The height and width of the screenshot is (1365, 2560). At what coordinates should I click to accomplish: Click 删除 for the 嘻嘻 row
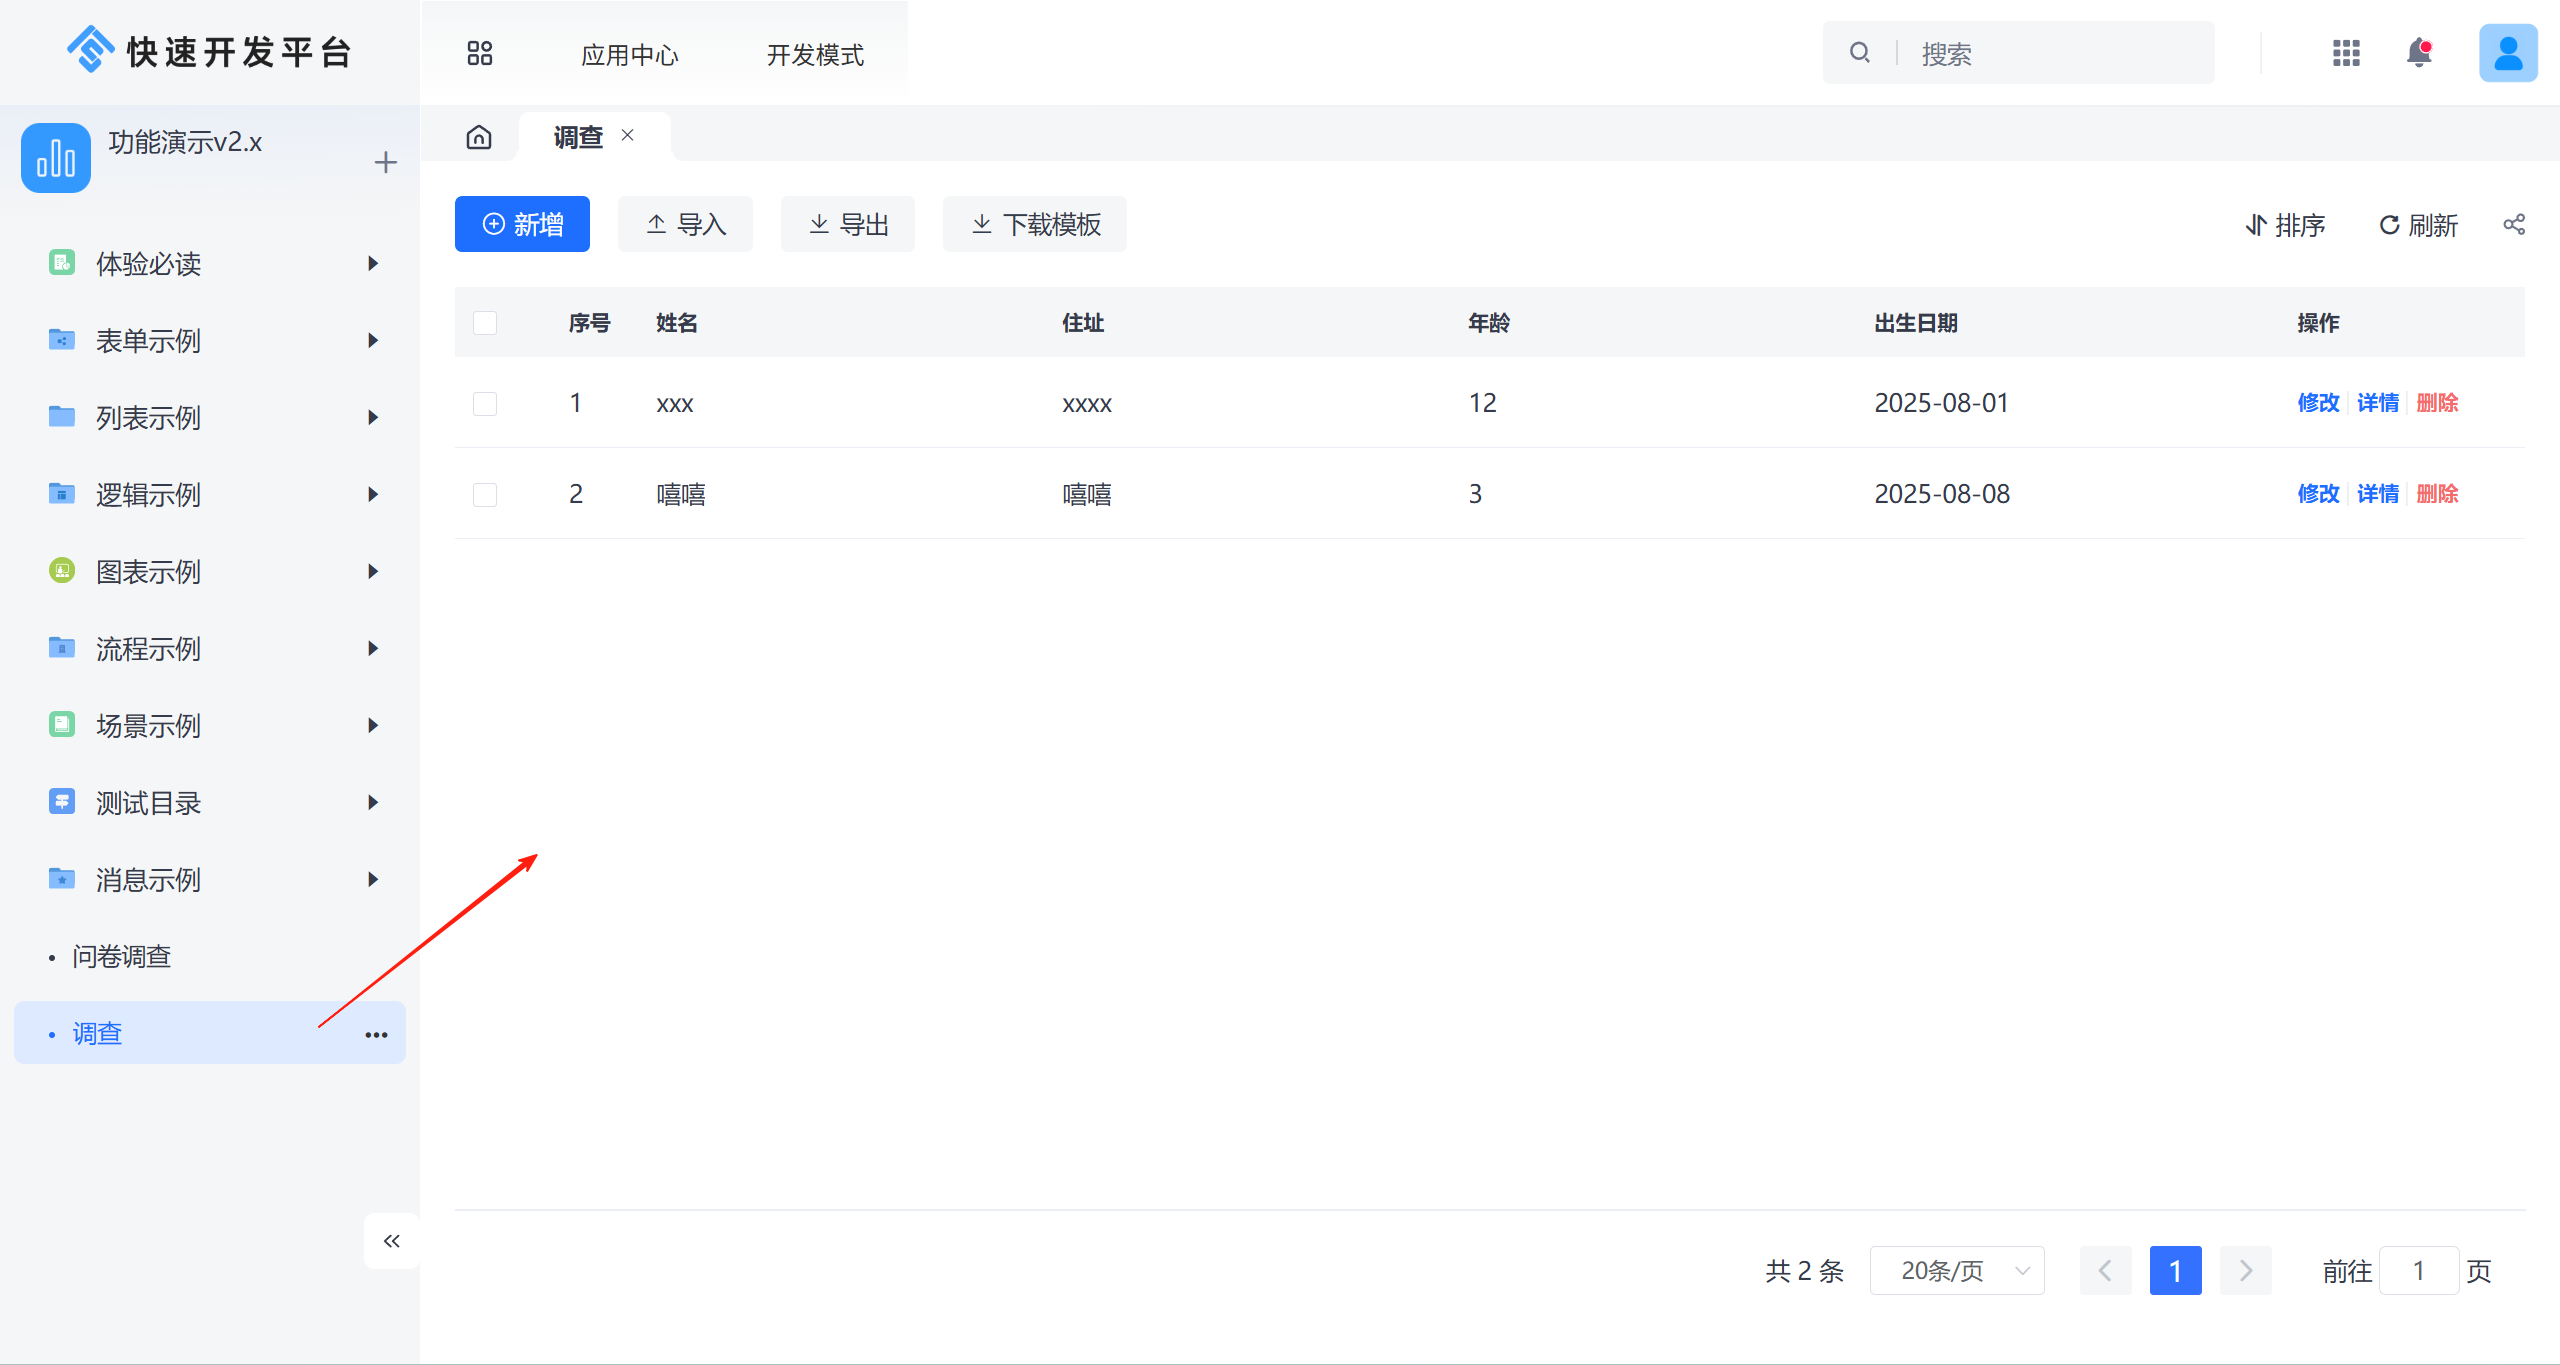point(2437,494)
